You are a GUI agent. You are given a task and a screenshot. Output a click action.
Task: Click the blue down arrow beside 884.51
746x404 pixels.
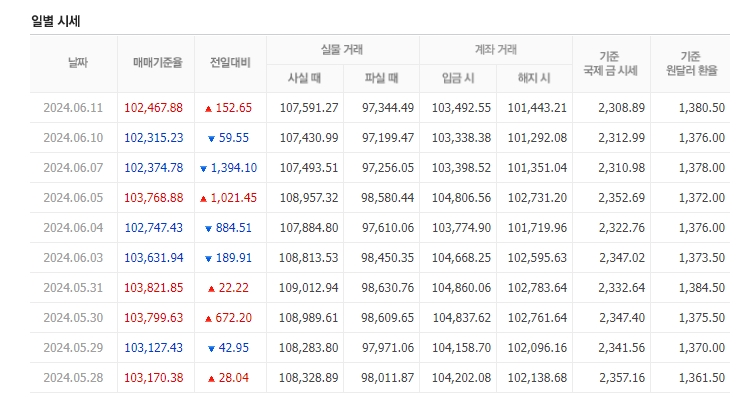point(208,228)
